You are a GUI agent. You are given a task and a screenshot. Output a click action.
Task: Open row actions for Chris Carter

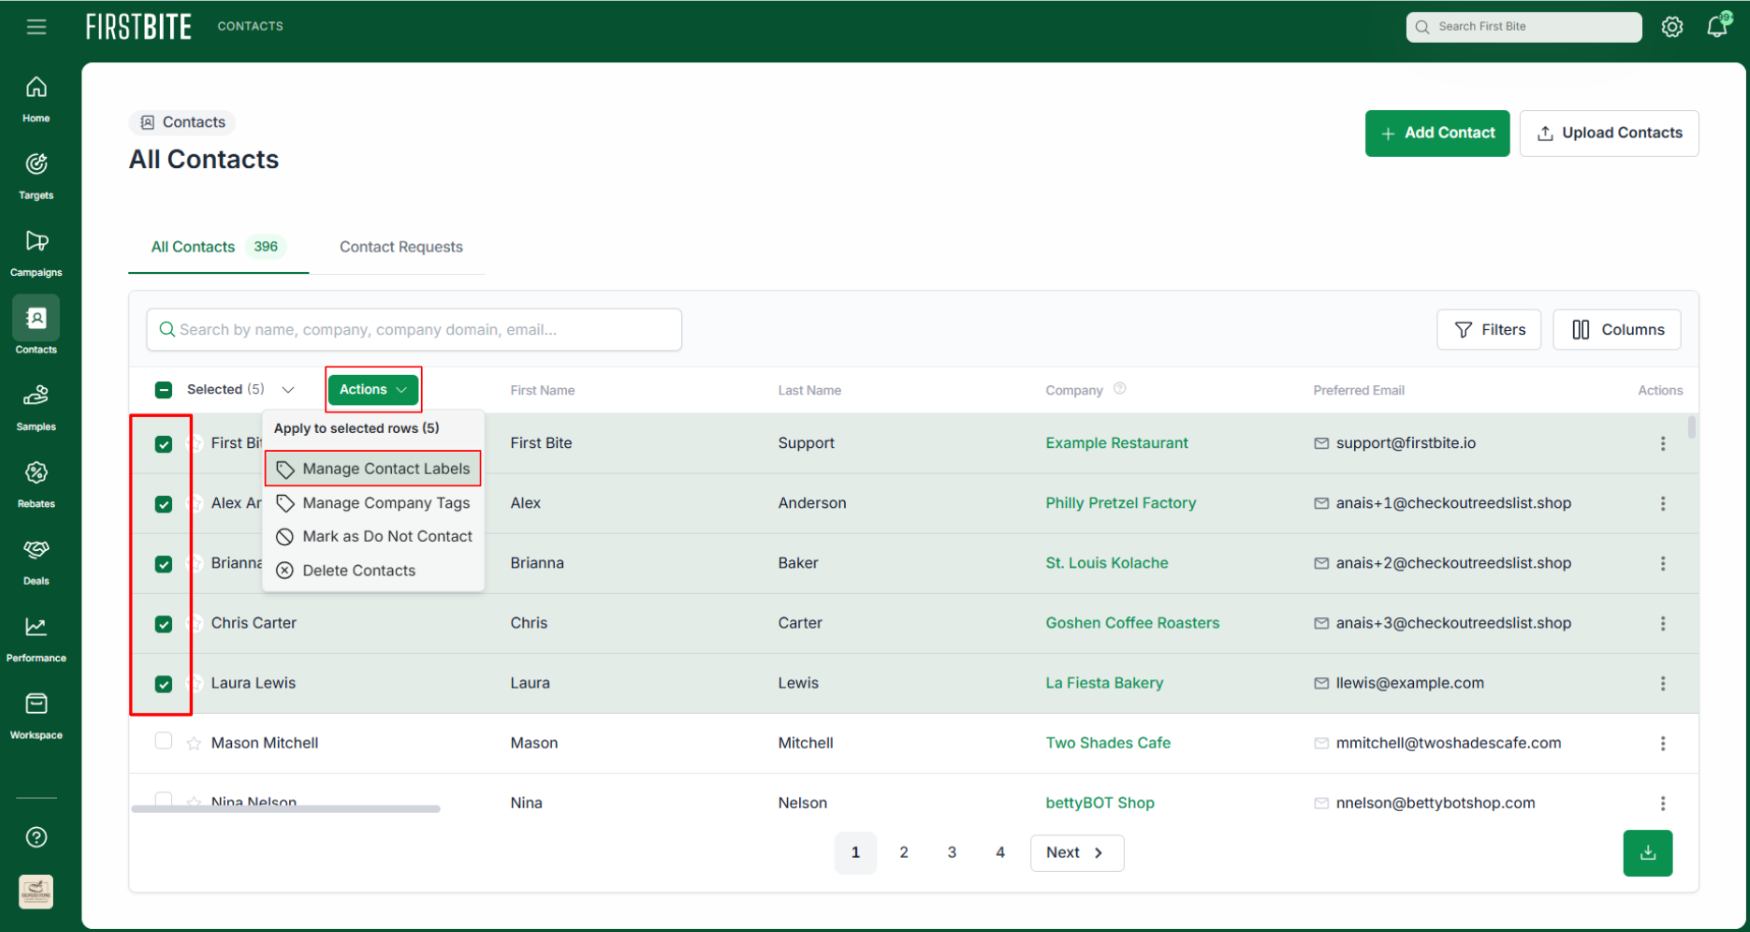coord(1663,623)
